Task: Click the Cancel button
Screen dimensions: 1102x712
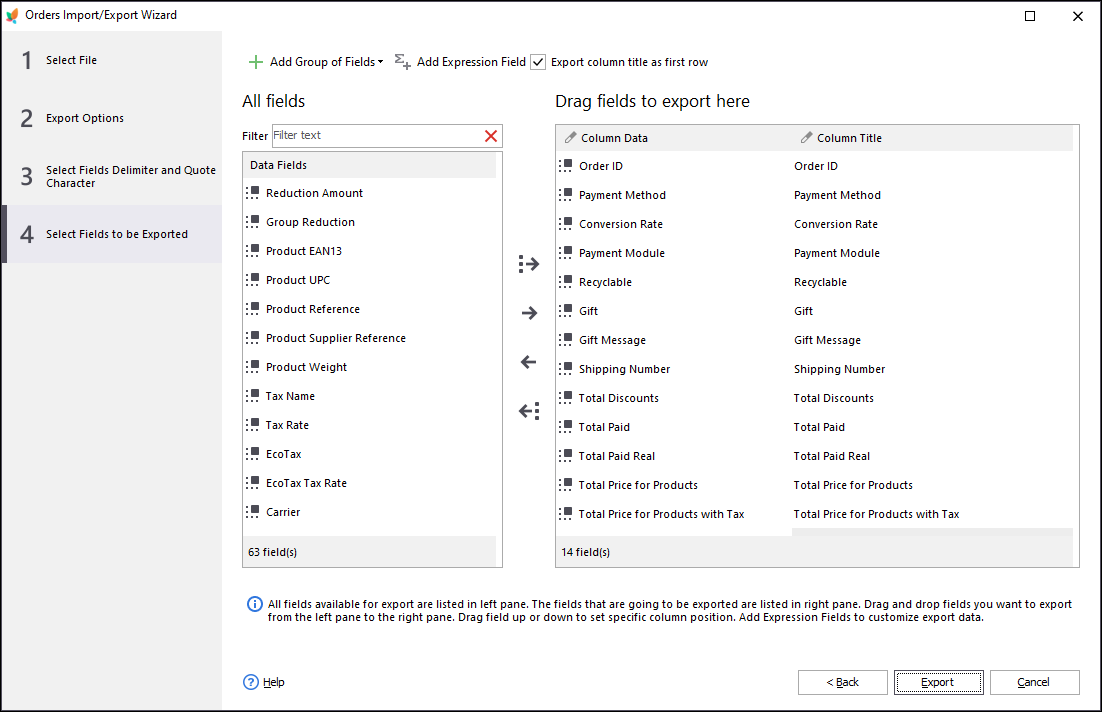Action: pos(1035,682)
